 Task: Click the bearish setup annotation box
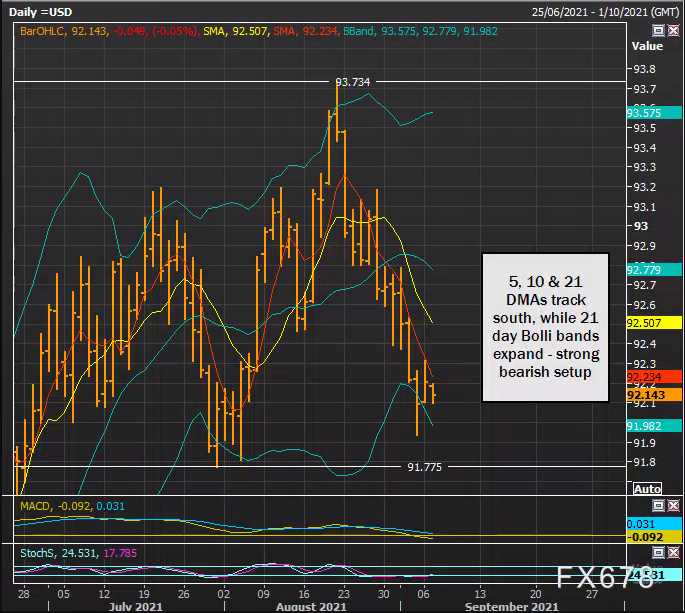click(544, 325)
